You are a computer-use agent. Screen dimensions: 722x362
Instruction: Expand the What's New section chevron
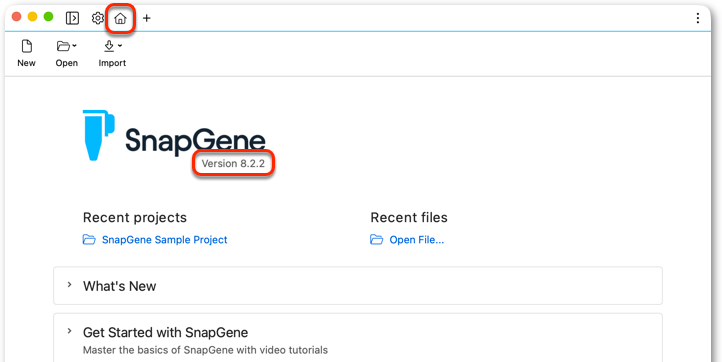click(x=70, y=285)
